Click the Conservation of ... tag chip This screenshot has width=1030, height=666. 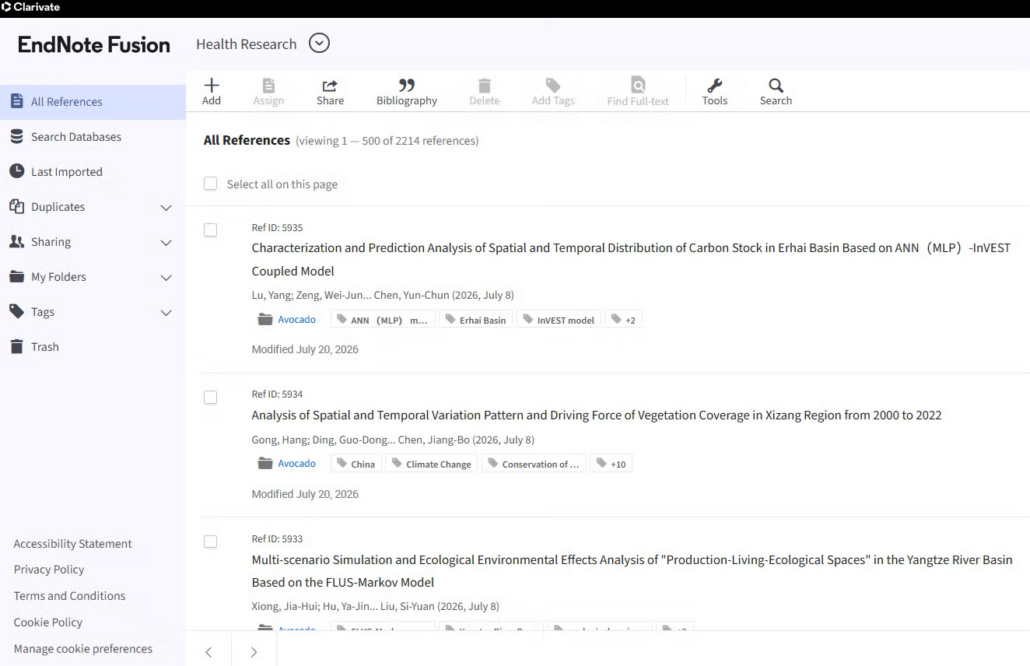(533, 464)
